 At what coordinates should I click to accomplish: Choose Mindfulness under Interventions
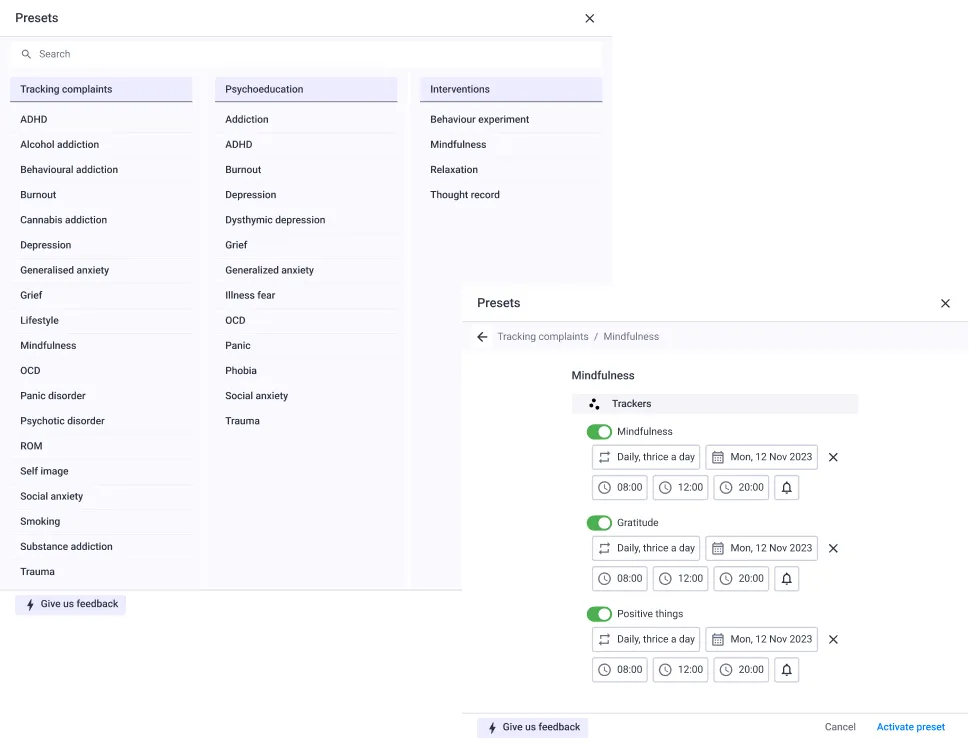click(511, 145)
